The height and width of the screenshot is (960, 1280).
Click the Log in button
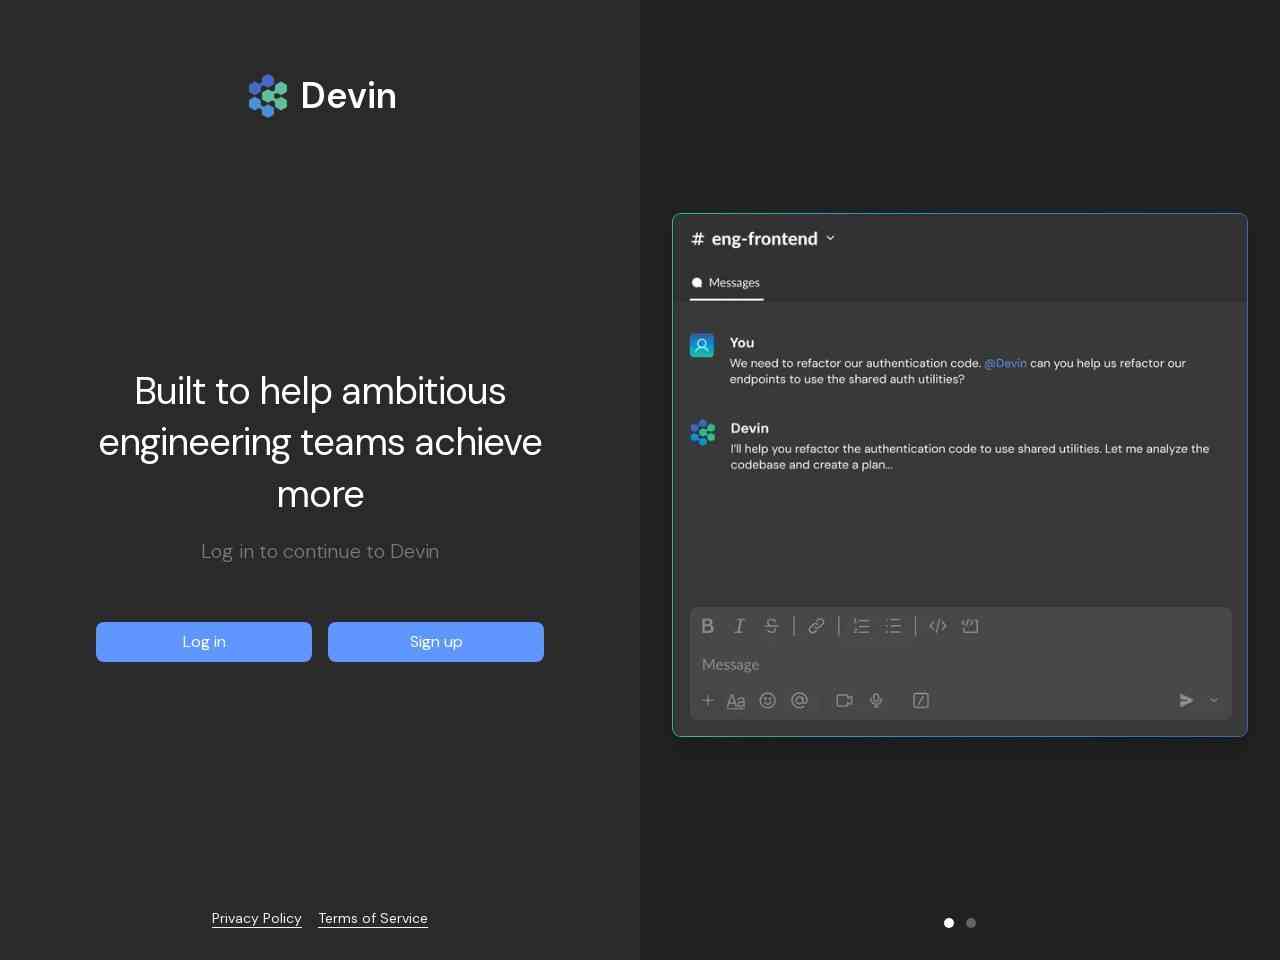pyautogui.click(x=204, y=642)
